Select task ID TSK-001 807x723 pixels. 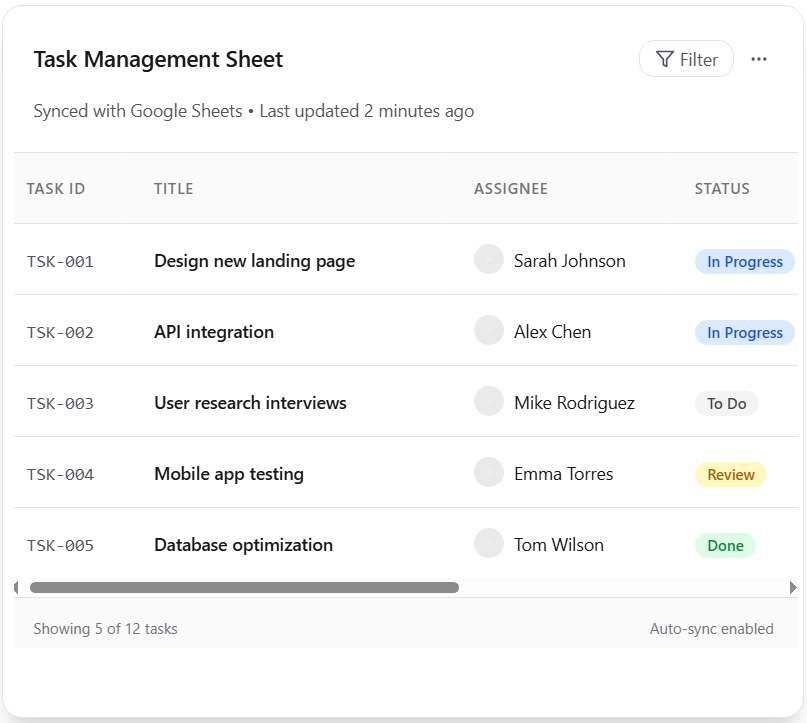(60, 262)
